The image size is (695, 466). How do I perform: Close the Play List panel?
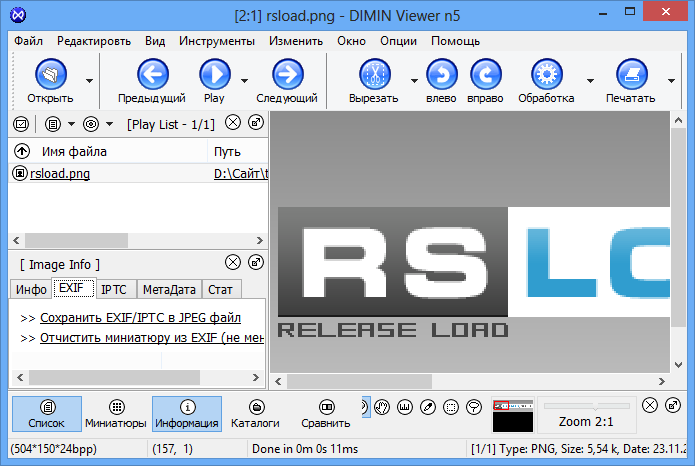[x=233, y=122]
